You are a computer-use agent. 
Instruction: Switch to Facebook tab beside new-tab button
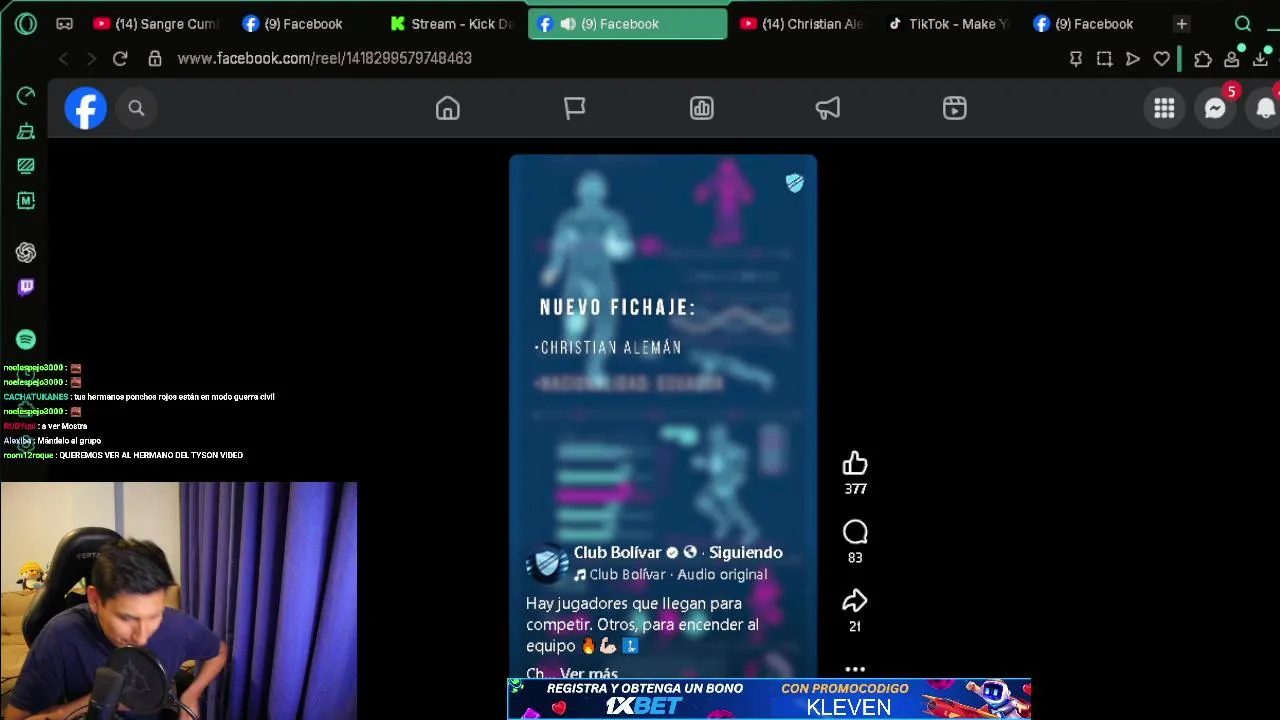[x=1093, y=24]
